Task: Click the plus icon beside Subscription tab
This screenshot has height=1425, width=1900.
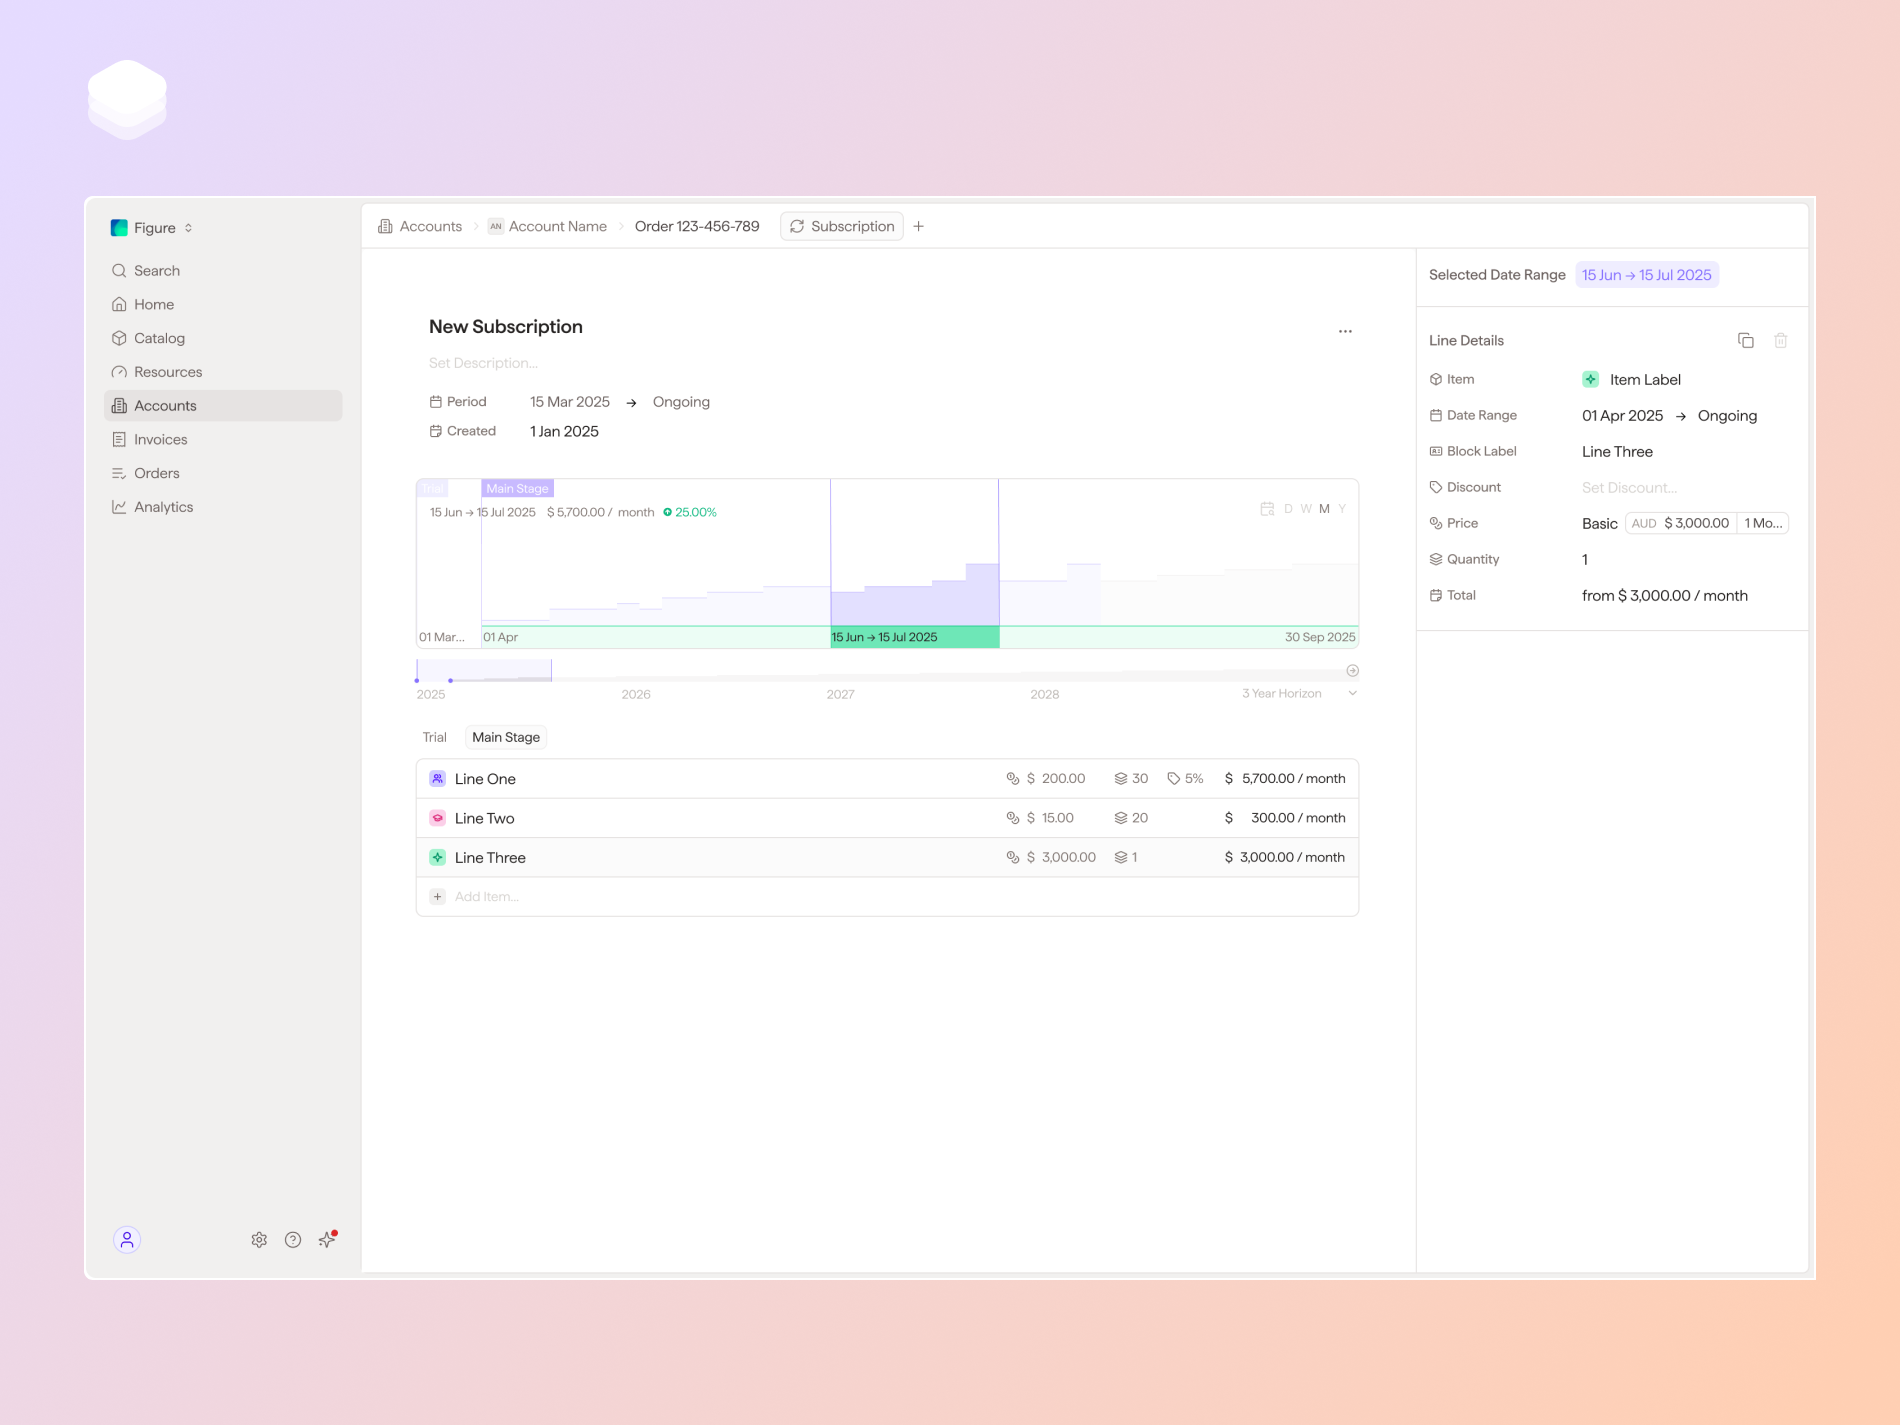Action: point(918,227)
